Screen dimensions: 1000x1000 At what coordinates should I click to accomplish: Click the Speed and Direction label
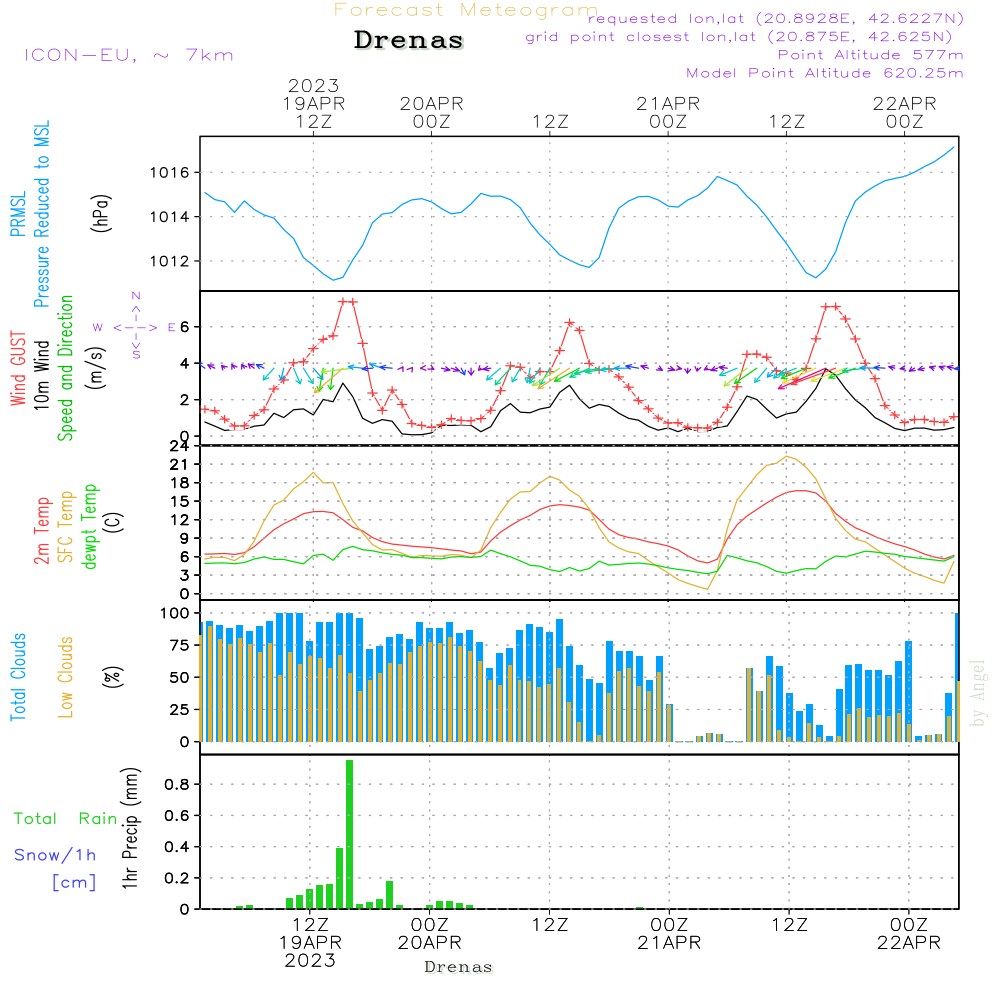66,368
